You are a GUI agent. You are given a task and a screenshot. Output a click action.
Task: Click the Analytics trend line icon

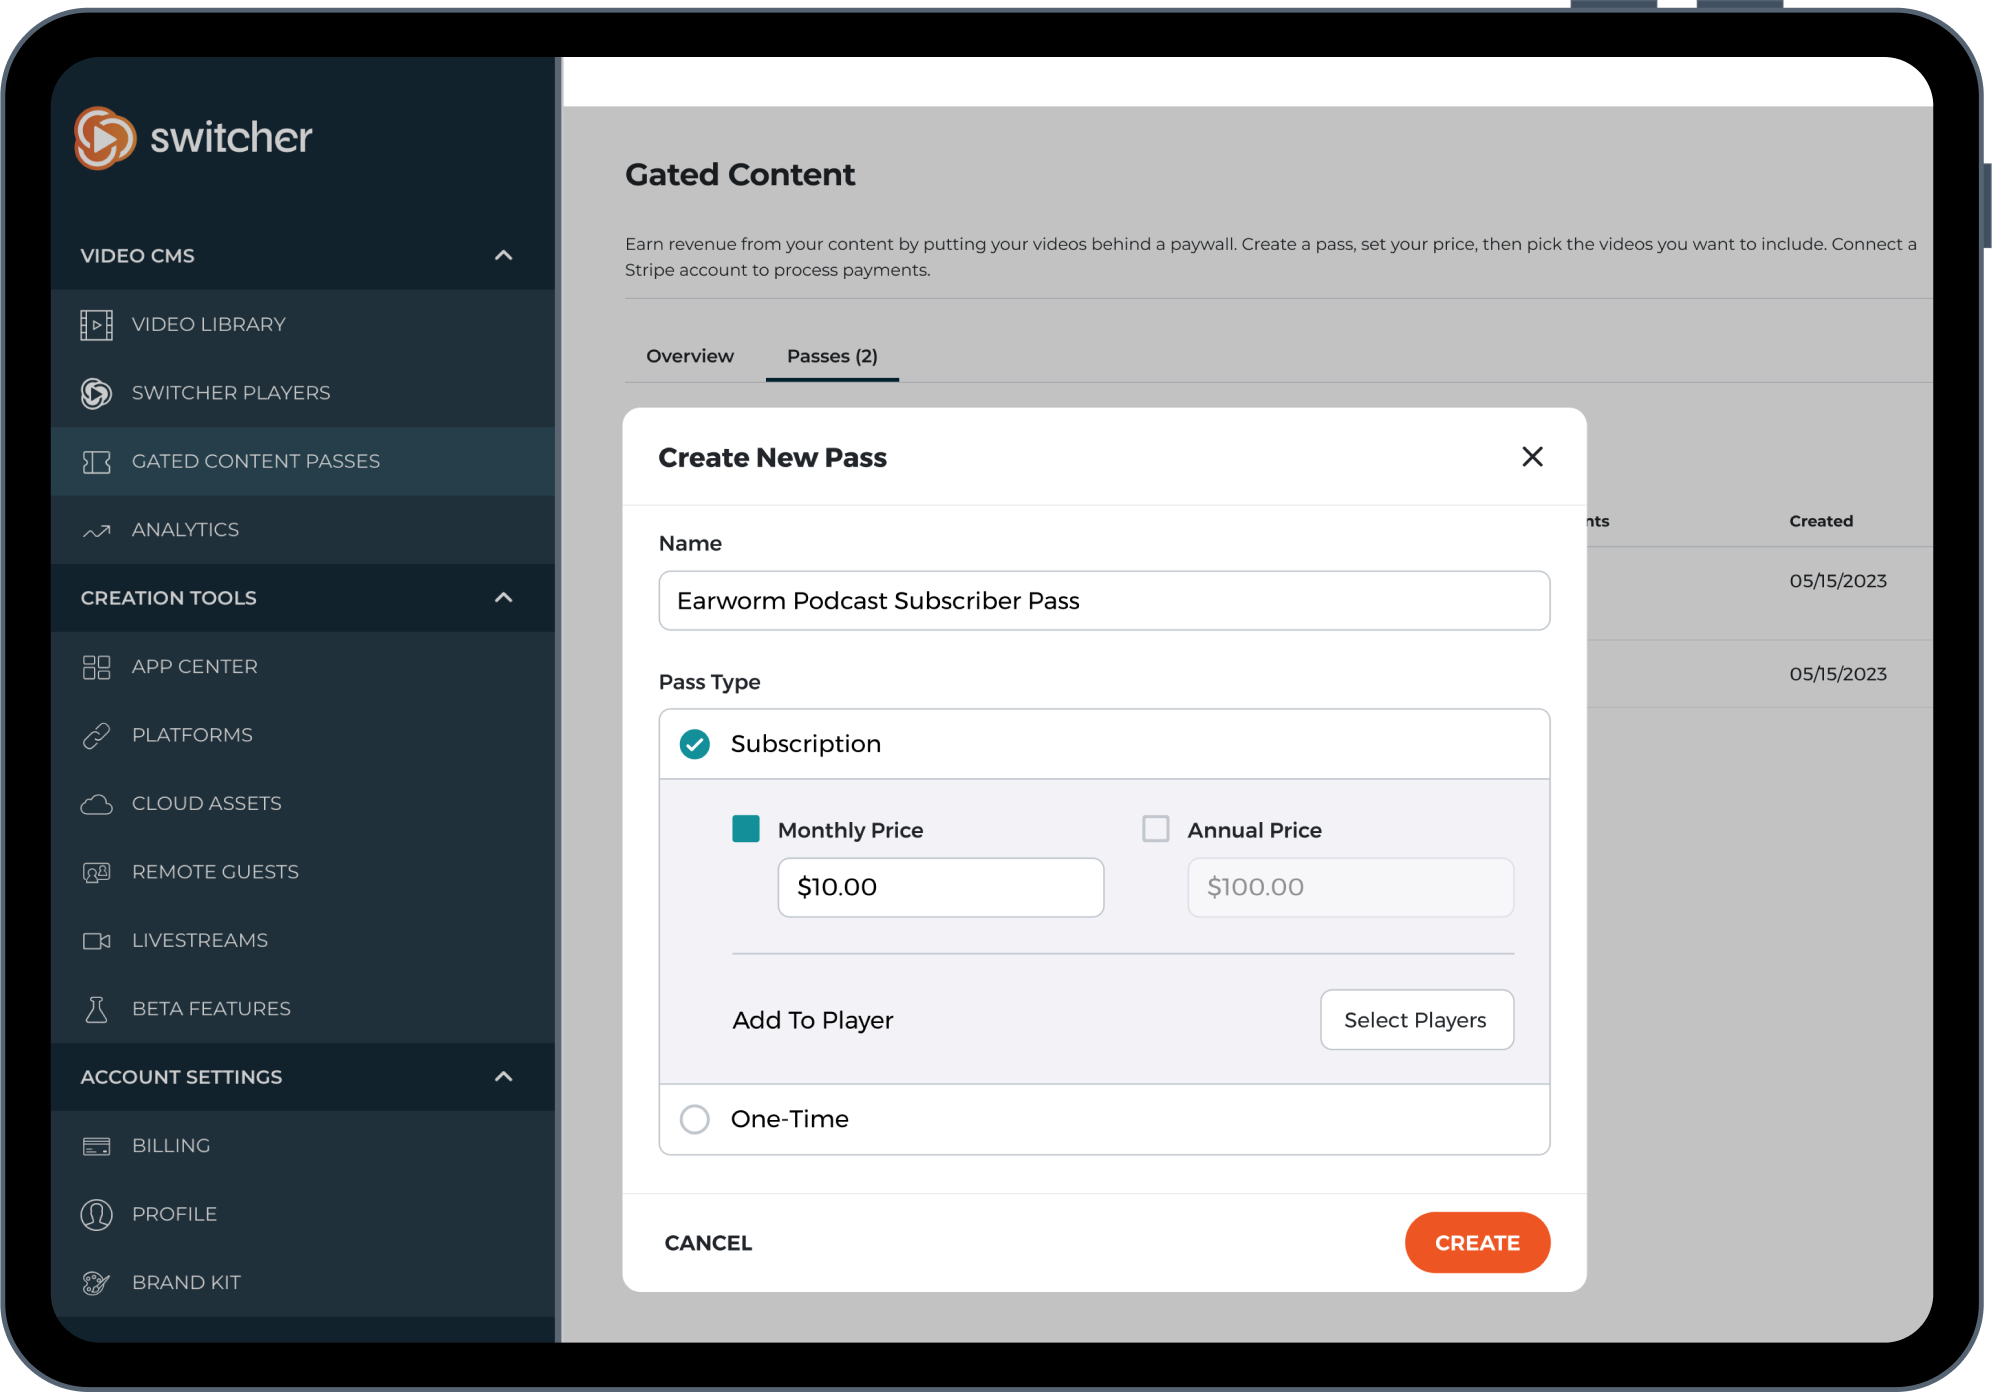(x=96, y=530)
